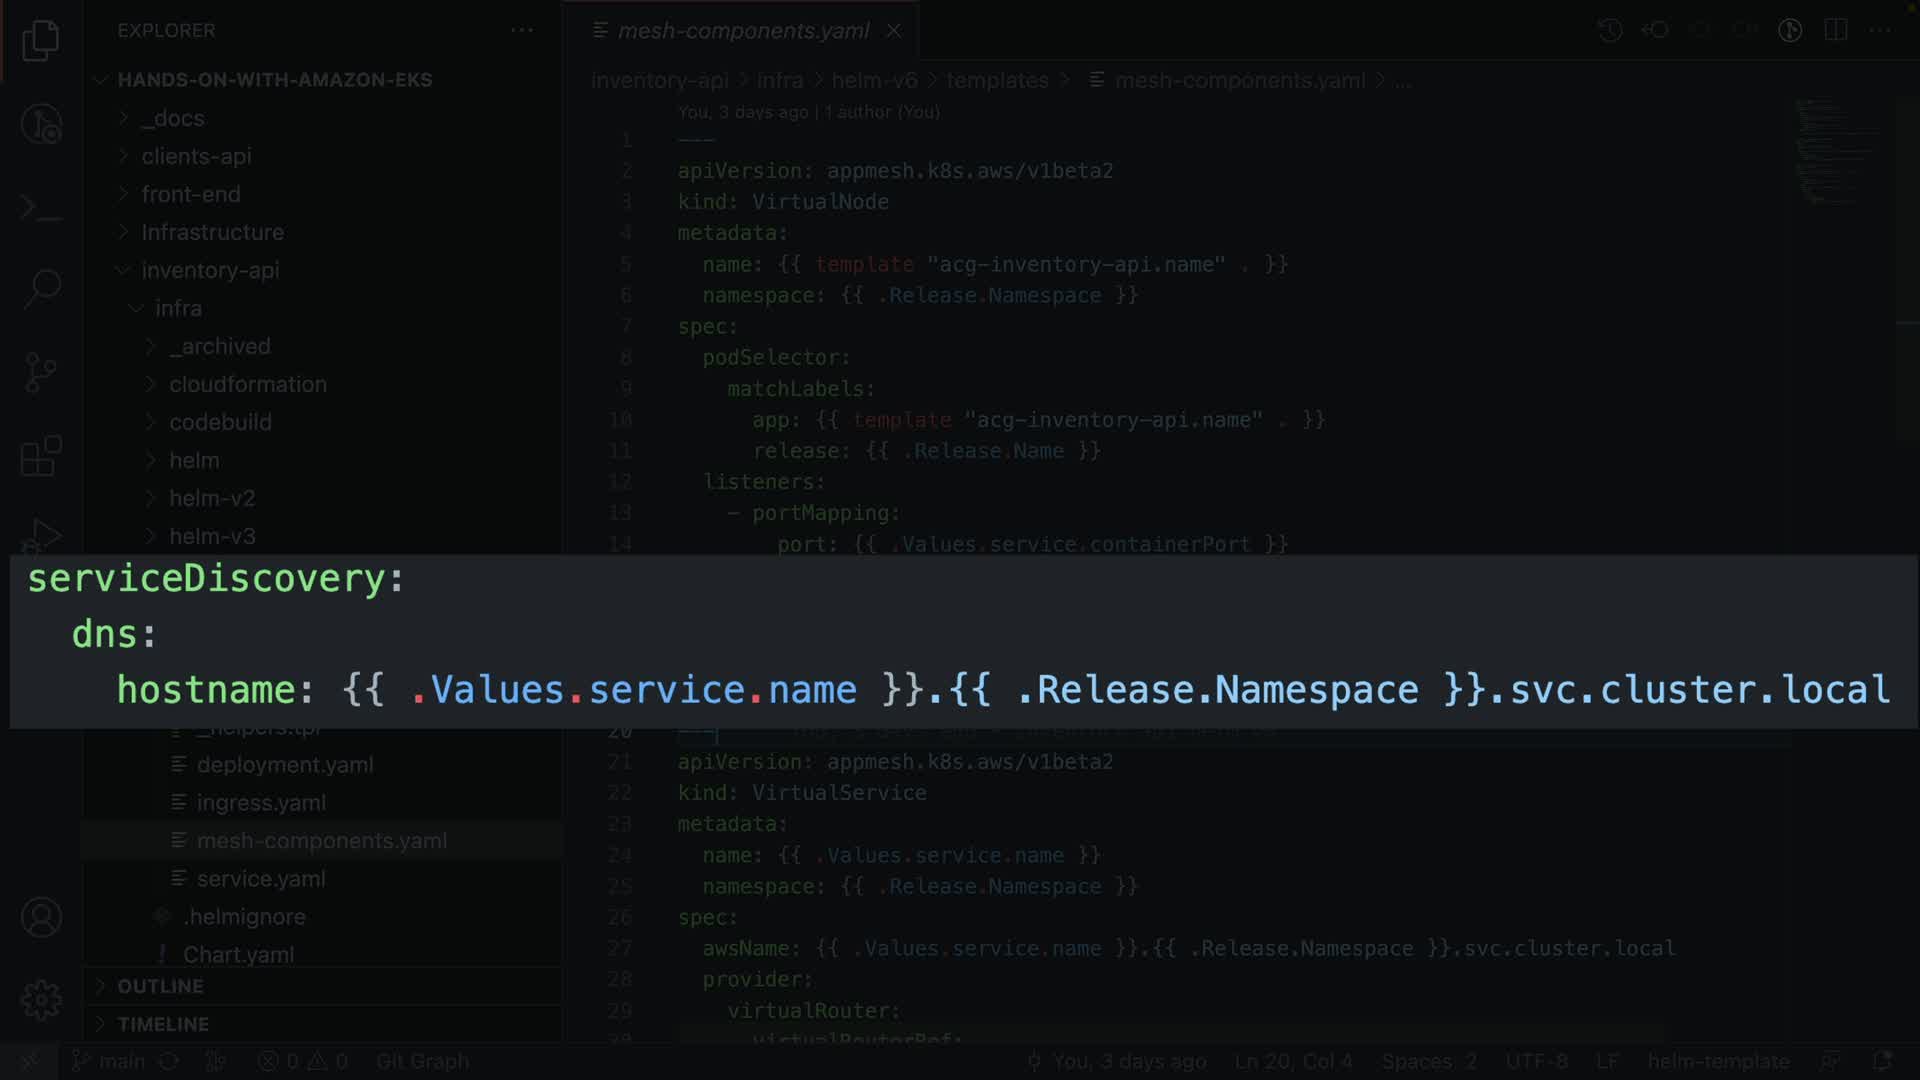This screenshot has width=1920, height=1080.
Task: Open the Search view in activity bar
Action: coord(41,289)
